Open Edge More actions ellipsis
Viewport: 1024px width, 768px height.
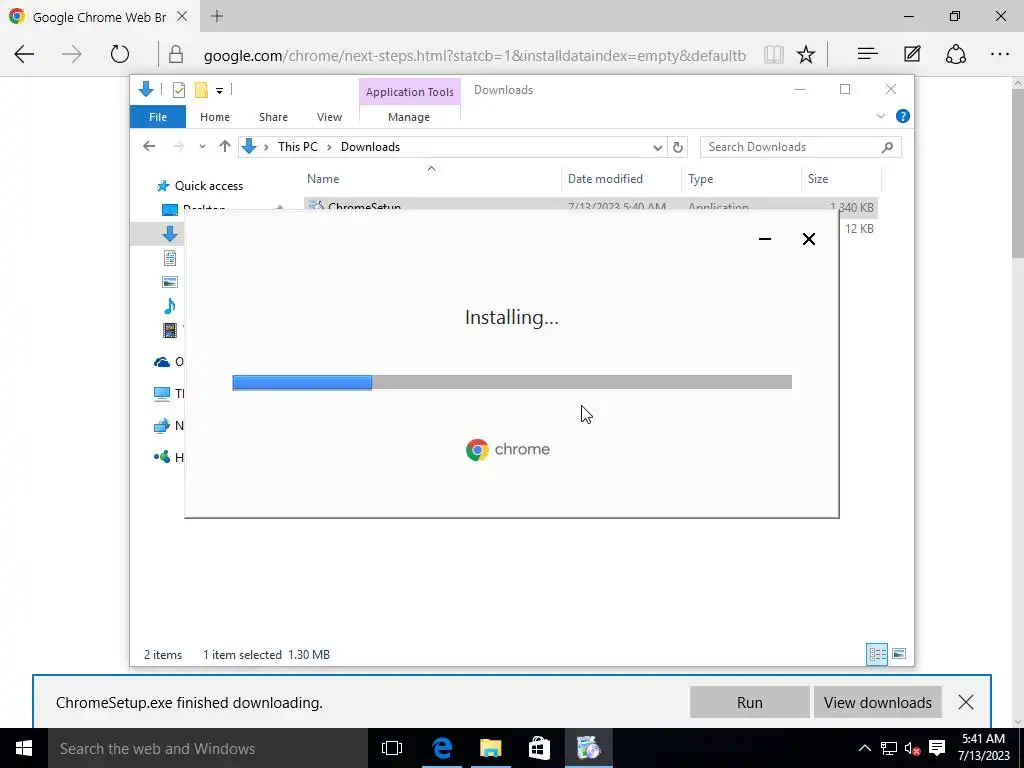pos(1000,54)
